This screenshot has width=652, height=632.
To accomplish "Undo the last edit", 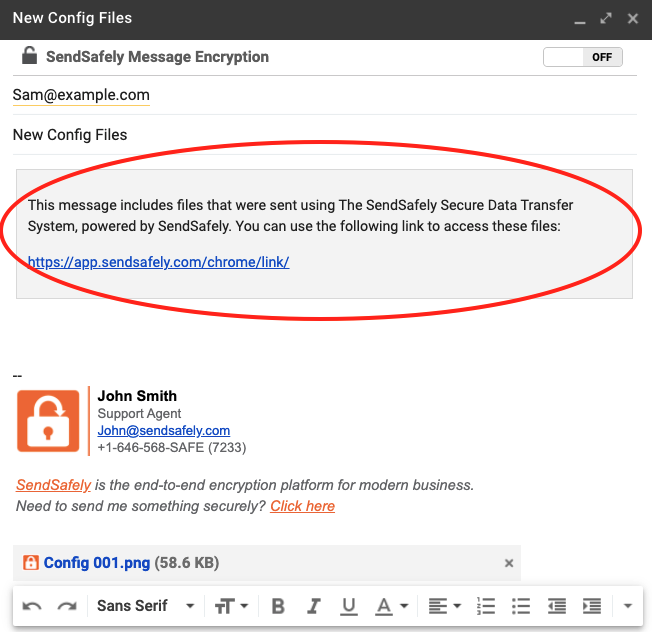I will tap(32, 606).
